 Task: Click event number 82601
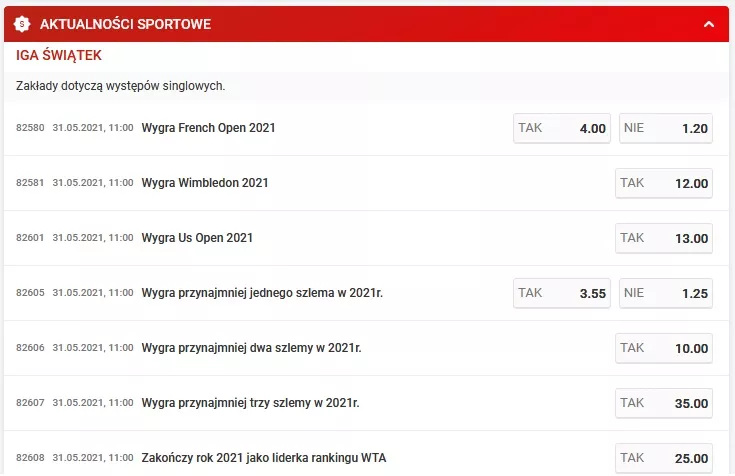point(30,238)
